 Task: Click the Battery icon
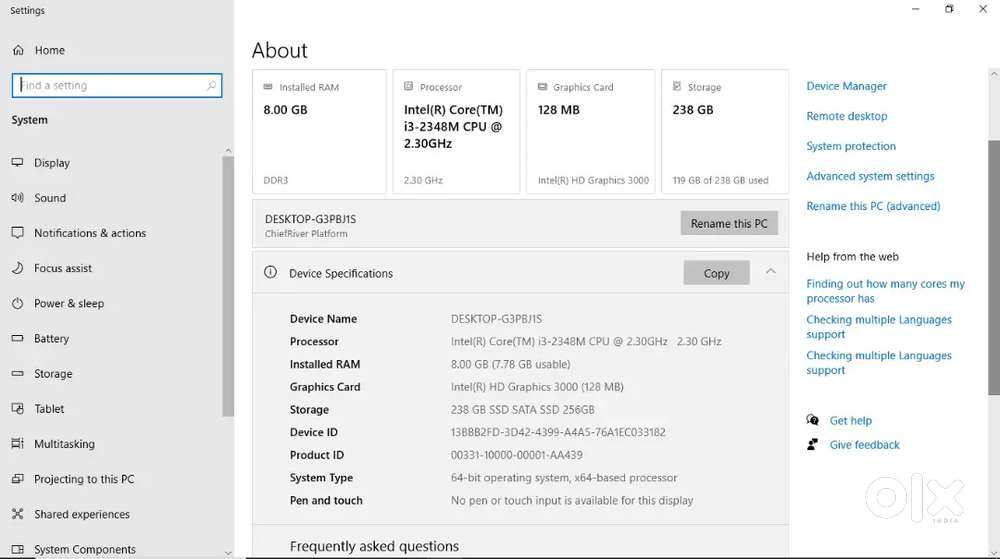17,338
